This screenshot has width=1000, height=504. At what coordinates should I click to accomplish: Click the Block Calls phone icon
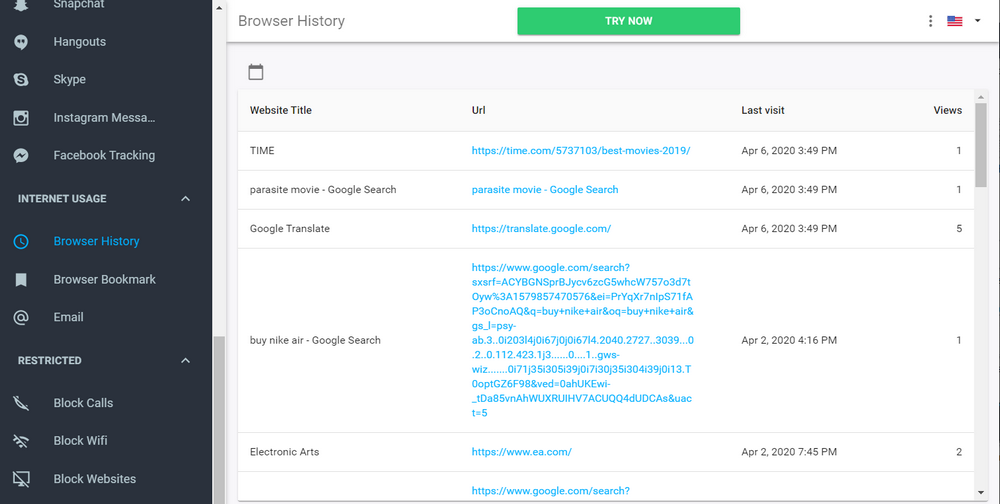point(21,403)
